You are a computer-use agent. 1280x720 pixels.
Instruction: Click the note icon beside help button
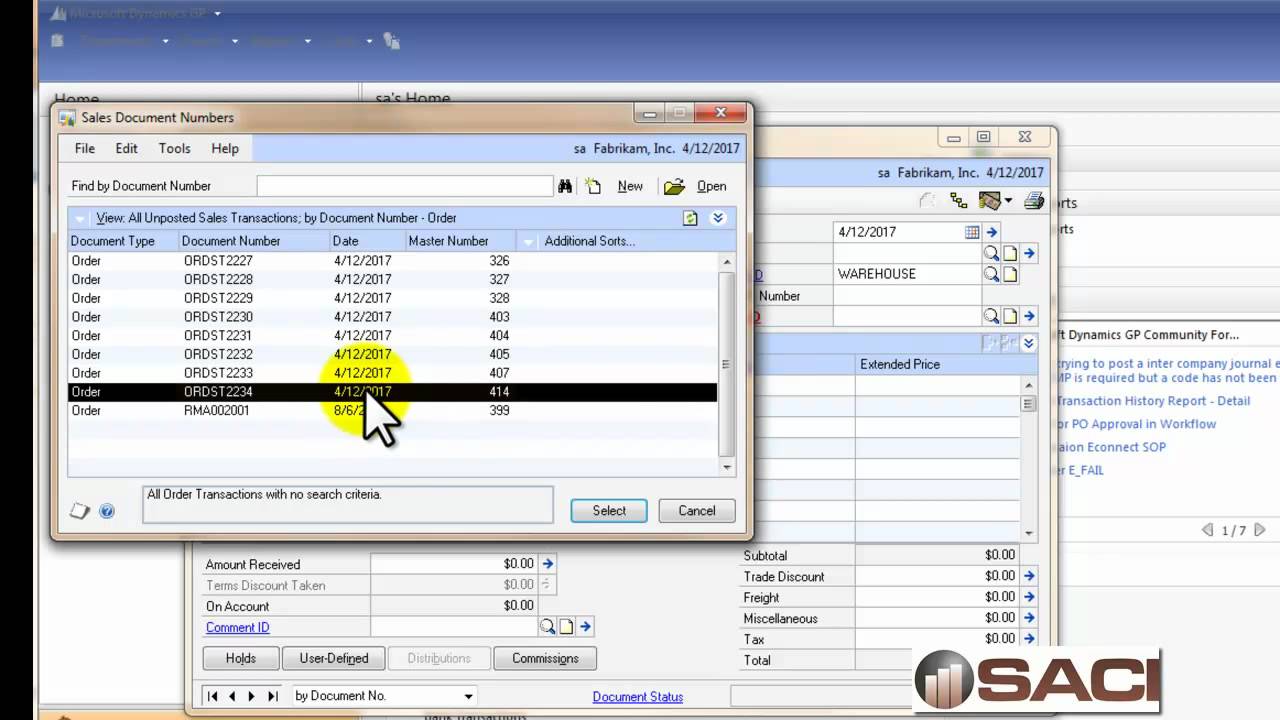tap(80, 511)
